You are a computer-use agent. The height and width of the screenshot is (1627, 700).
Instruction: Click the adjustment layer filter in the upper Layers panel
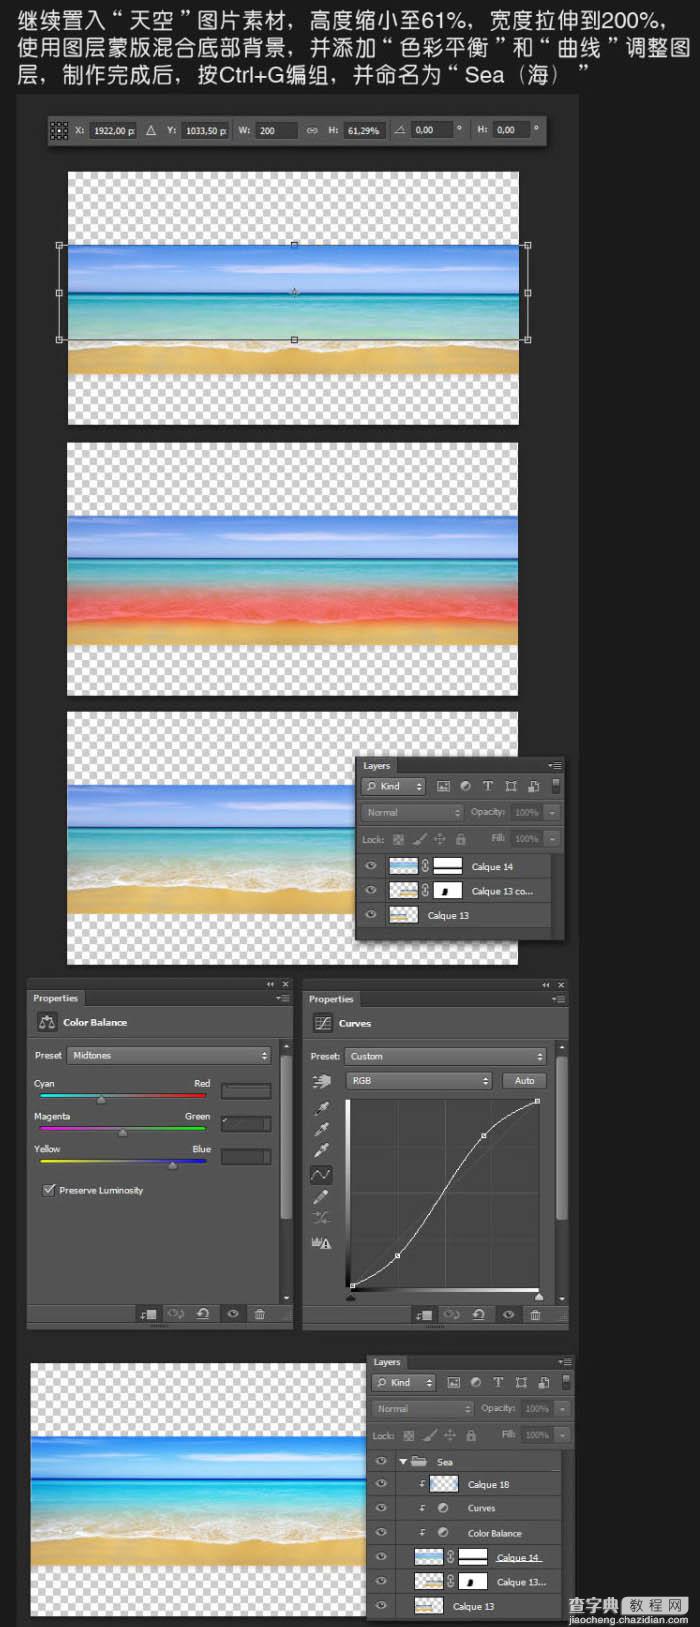click(466, 786)
